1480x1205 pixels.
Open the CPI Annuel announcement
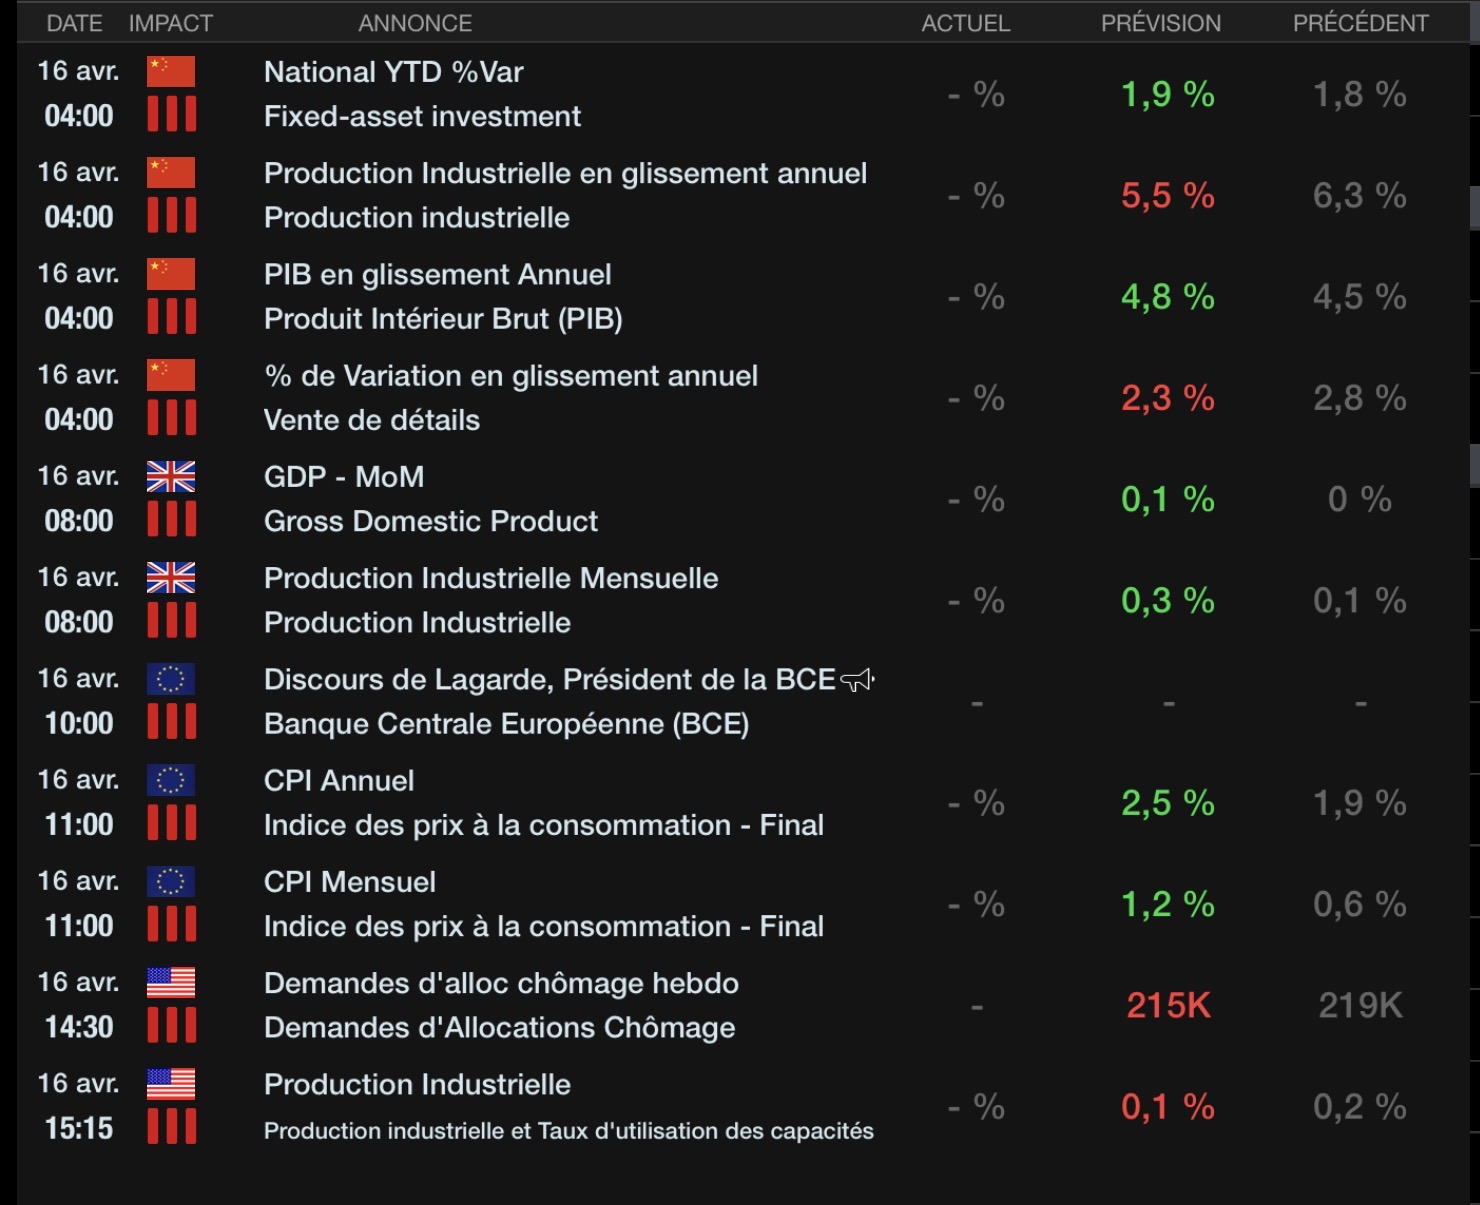[x=339, y=781]
